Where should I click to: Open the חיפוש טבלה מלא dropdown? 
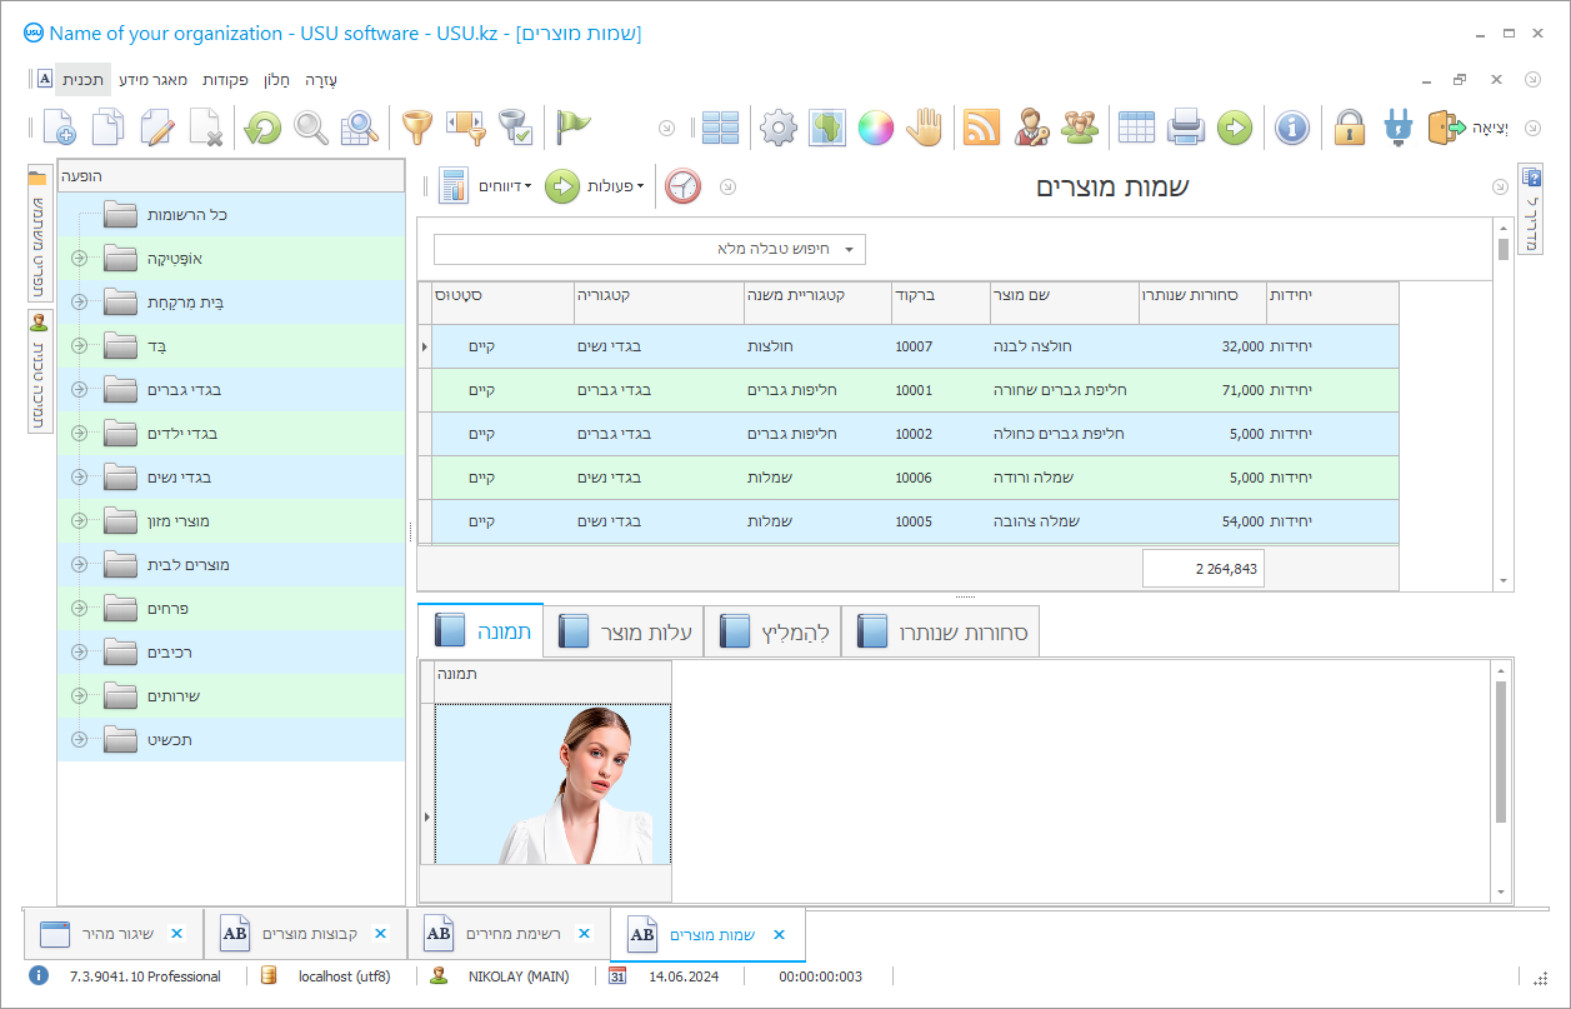[x=849, y=249]
